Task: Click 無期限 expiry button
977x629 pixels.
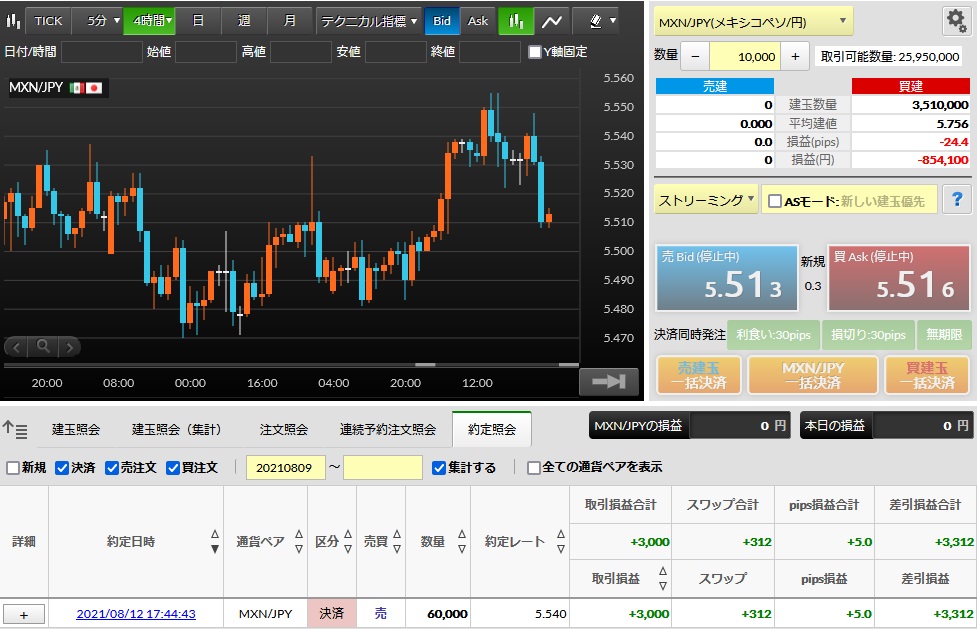Action: click(944, 335)
